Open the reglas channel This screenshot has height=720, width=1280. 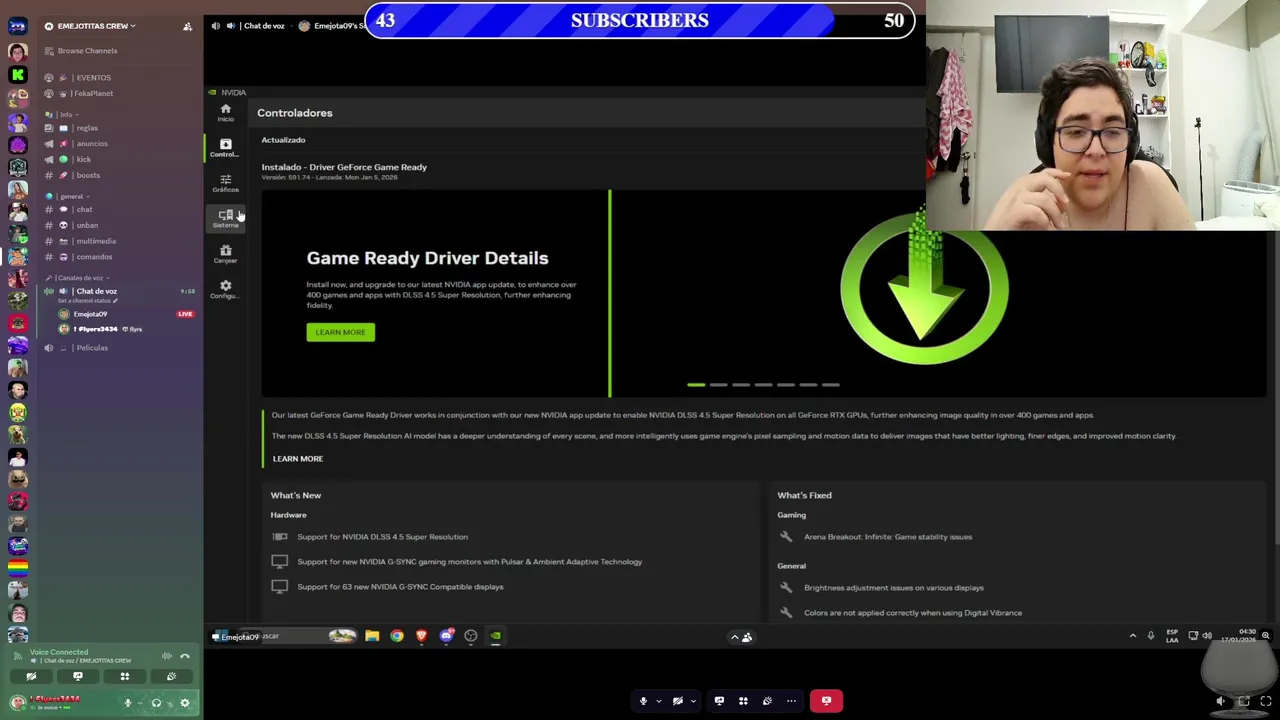point(87,128)
